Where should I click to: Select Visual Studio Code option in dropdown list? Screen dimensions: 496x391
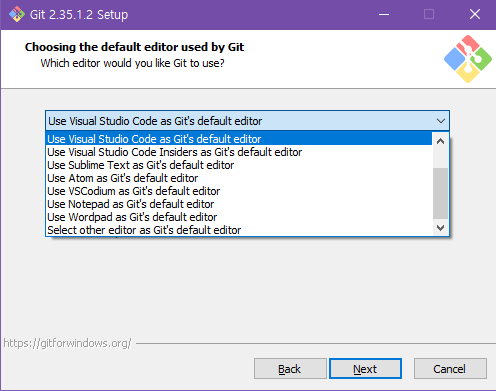239,139
